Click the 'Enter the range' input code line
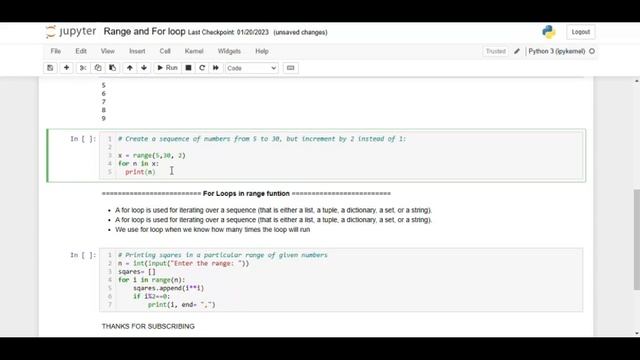The height and width of the screenshot is (360, 640). point(183,263)
